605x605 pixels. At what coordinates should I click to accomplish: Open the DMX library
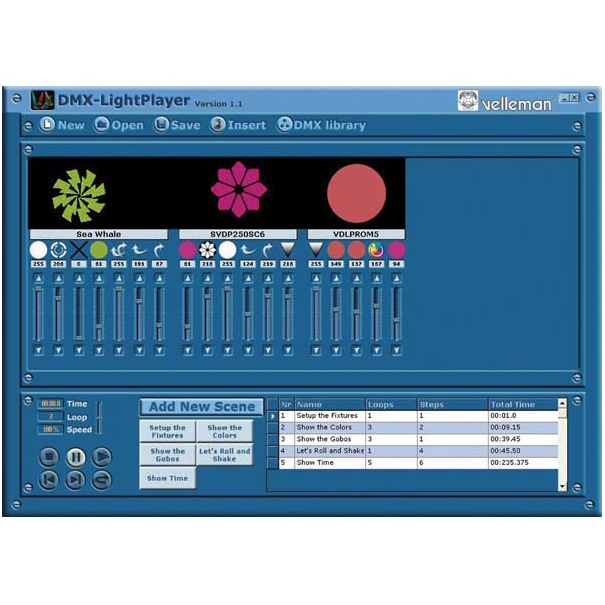click(321, 125)
